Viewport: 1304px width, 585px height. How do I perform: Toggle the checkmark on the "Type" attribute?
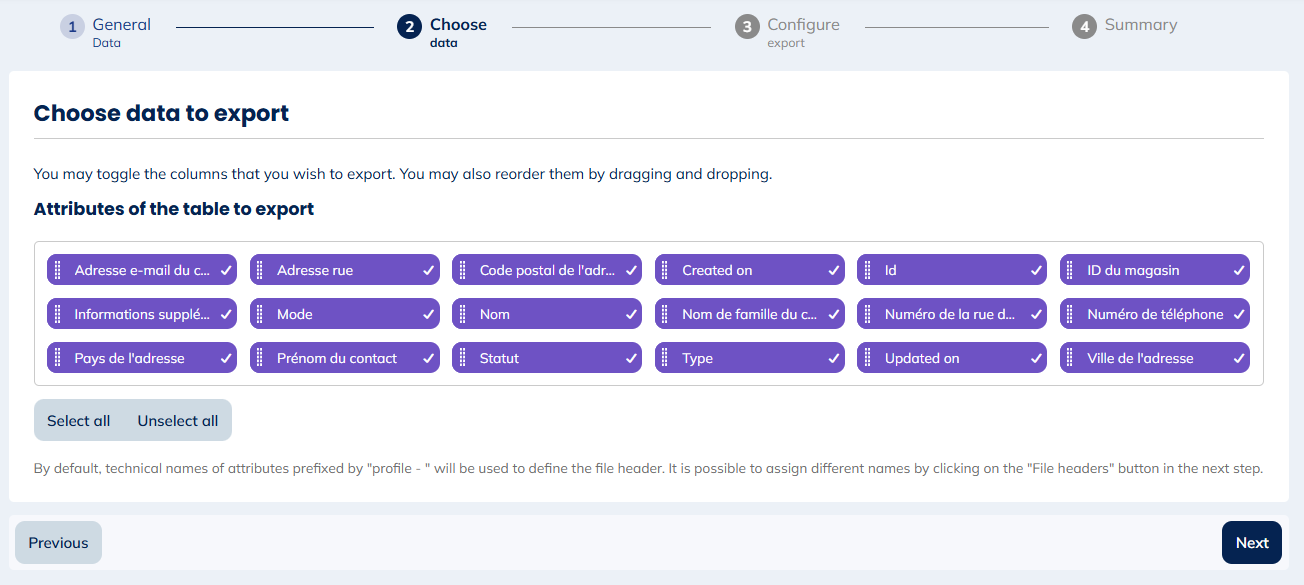coord(831,357)
